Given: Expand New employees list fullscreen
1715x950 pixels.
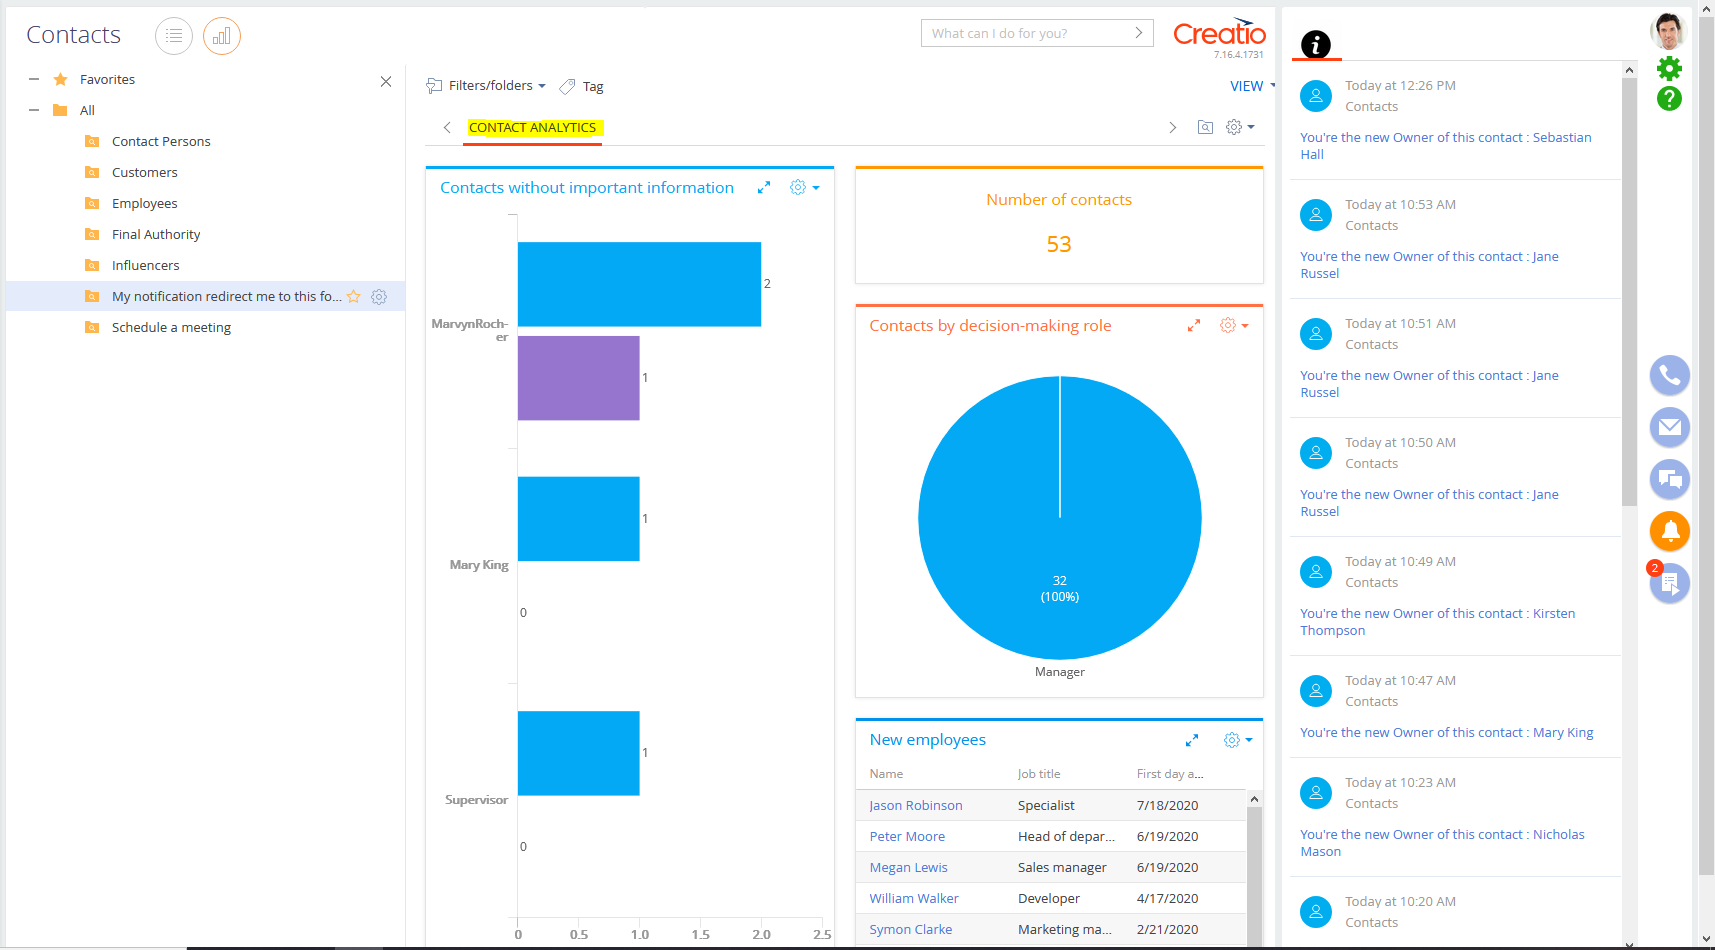Looking at the screenshot, I should click(1192, 740).
